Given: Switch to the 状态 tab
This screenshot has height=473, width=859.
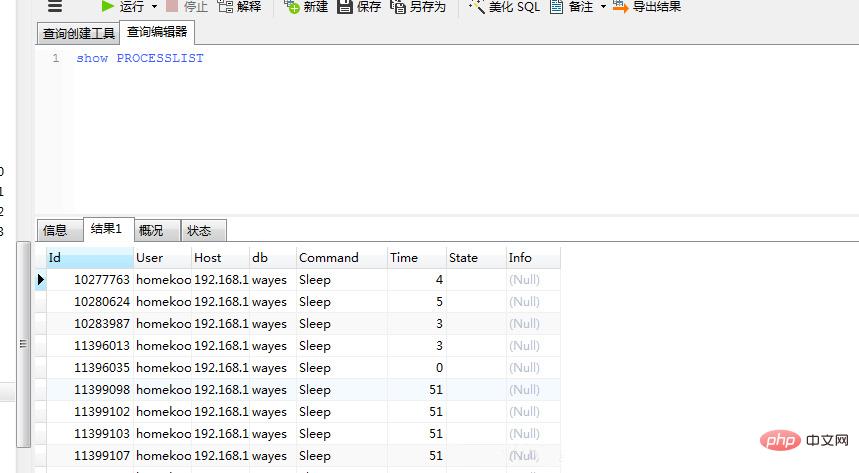Looking at the screenshot, I should click(x=204, y=230).
